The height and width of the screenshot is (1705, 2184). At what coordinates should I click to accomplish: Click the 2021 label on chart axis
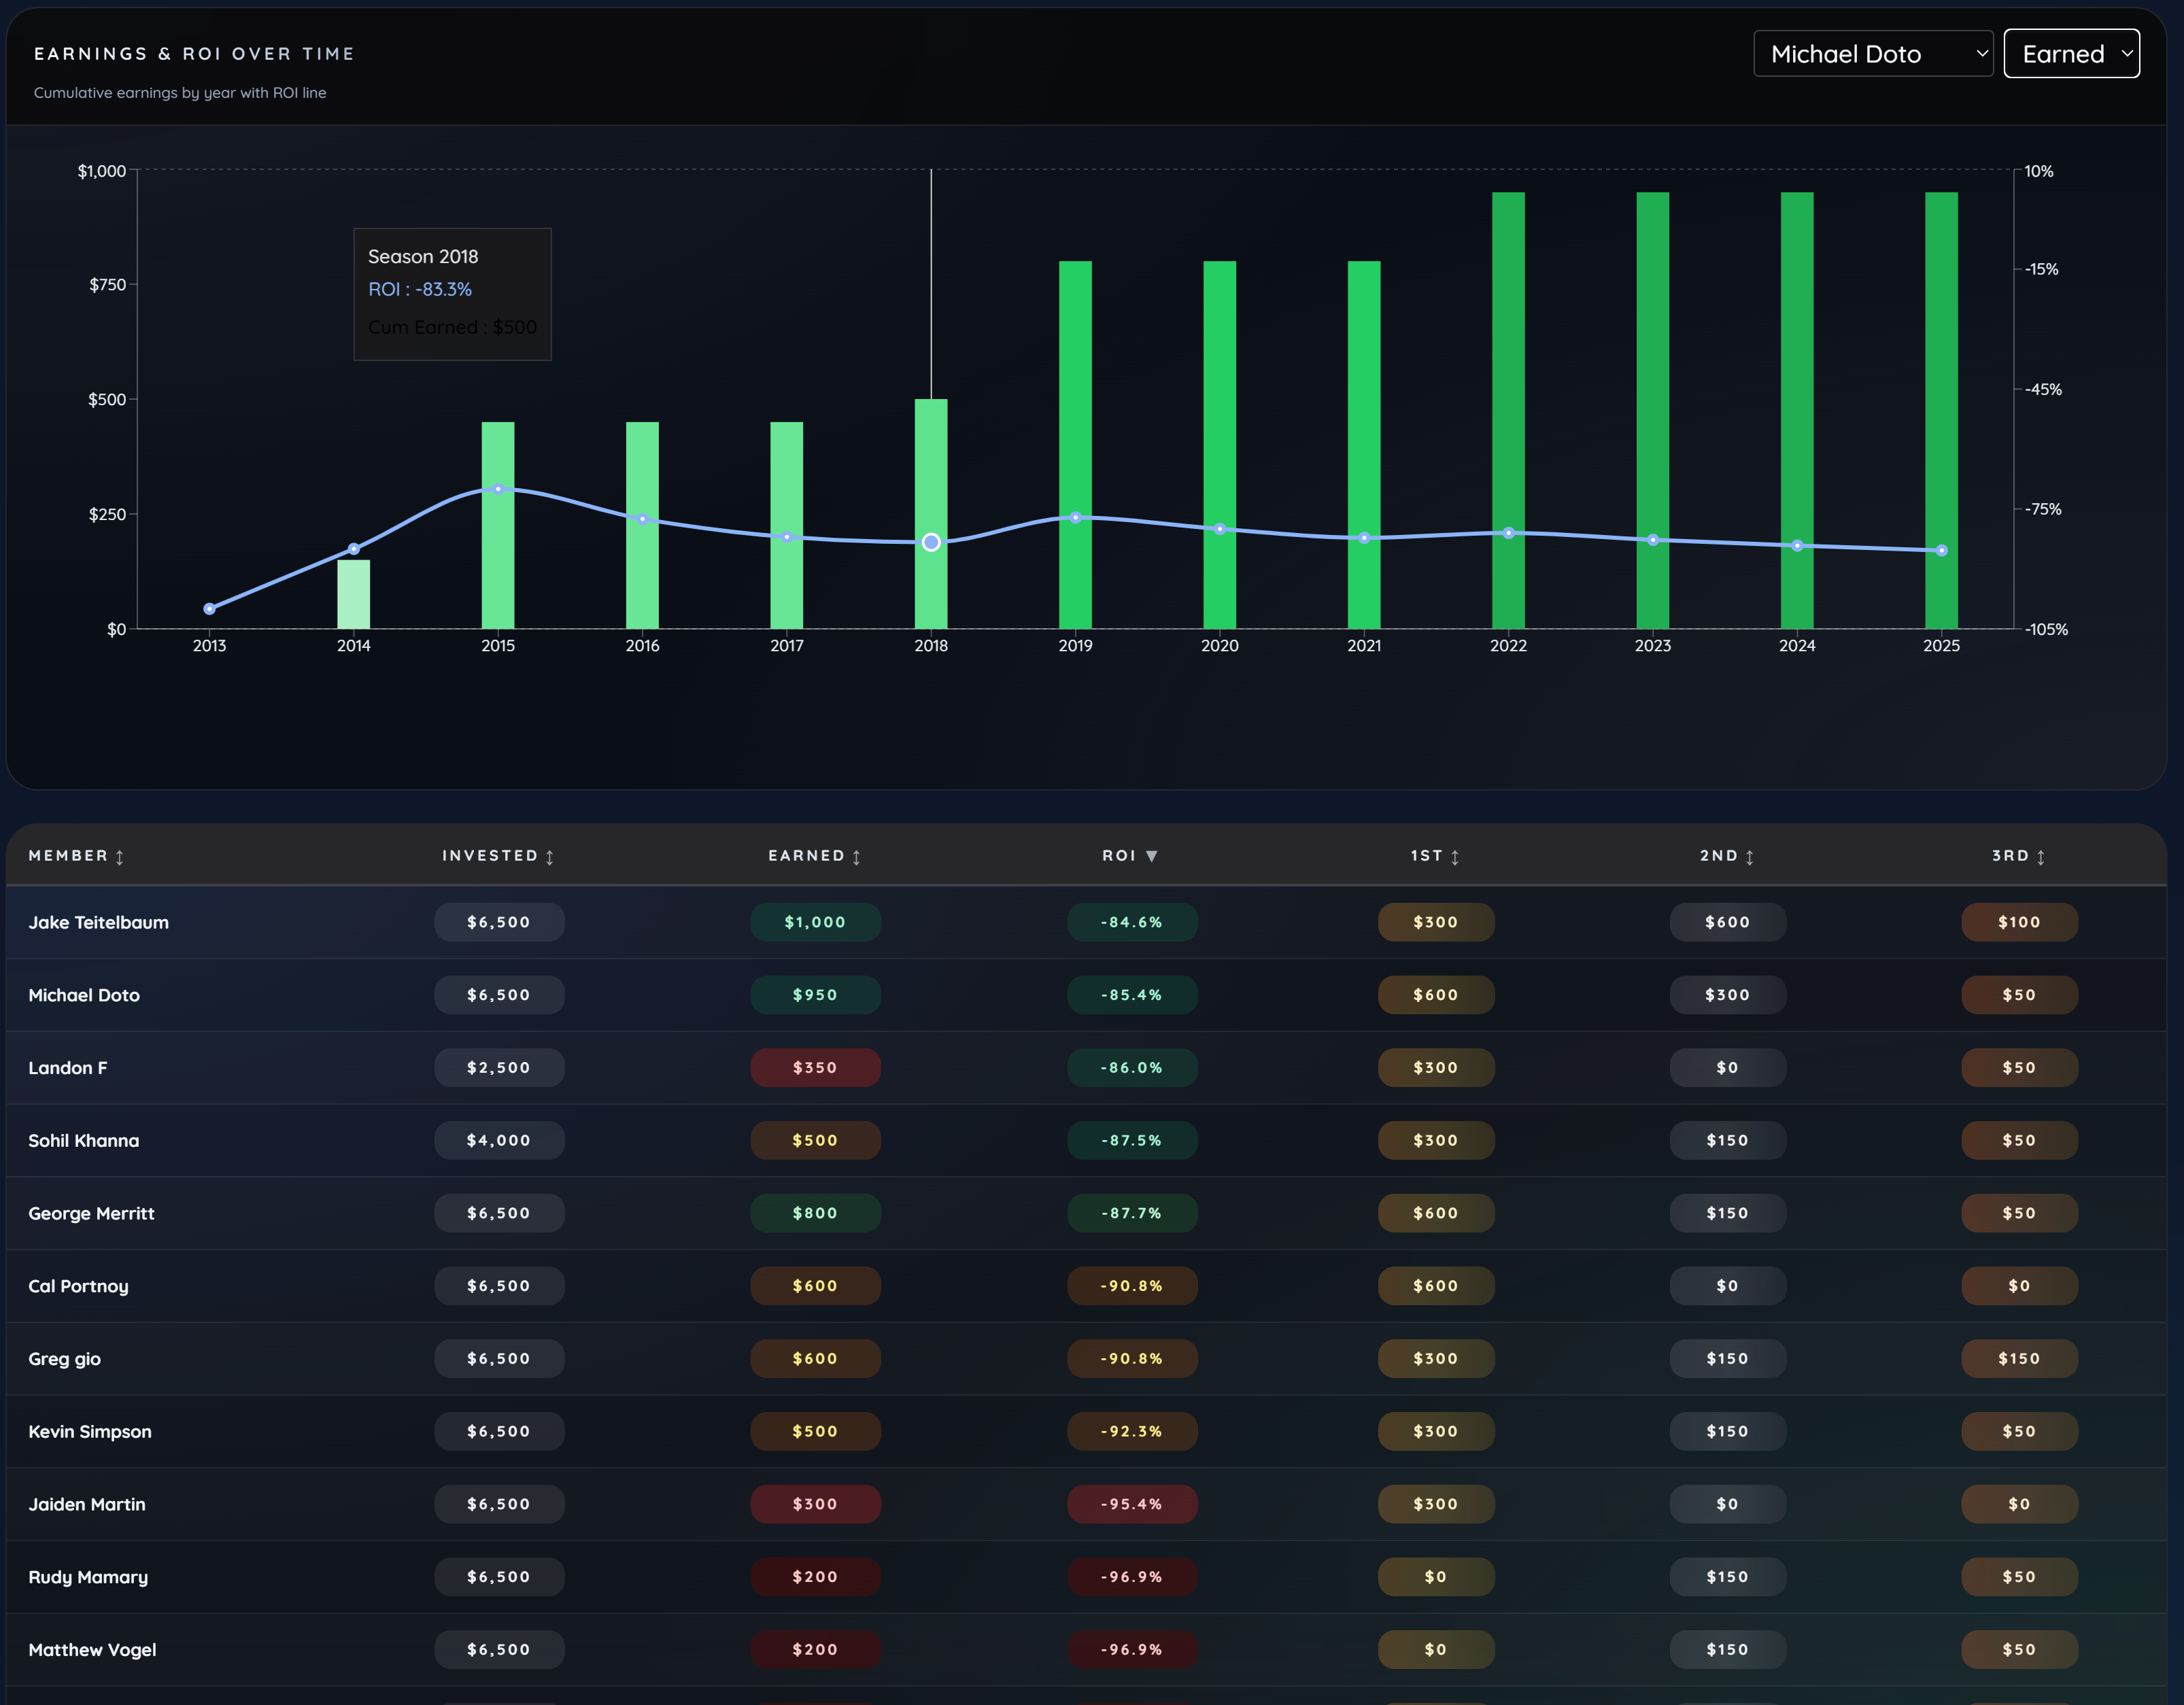[x=1364, y=646]
